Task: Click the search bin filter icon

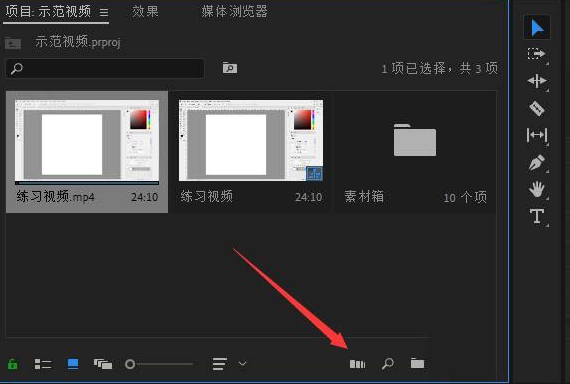Action: 230,68
